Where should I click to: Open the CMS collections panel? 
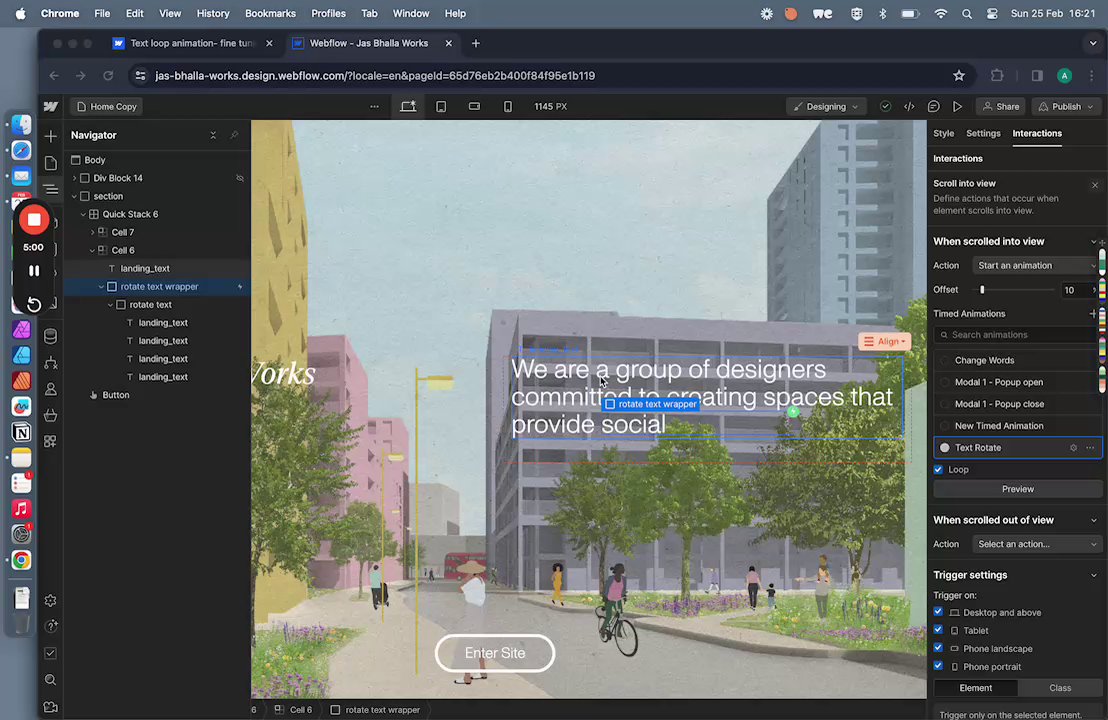pos(50,336)
